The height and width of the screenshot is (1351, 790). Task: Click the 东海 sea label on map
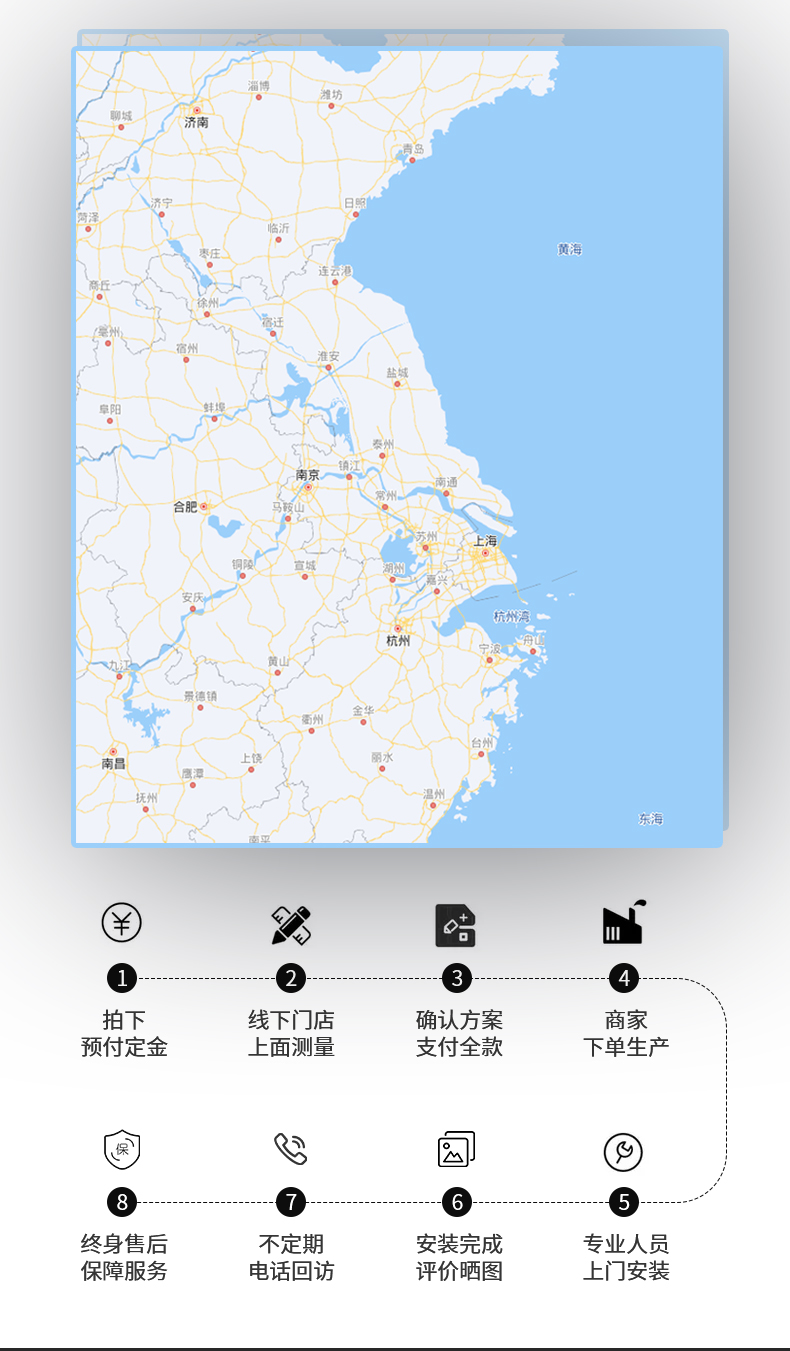pyautogui.click(x=651, y=819)
